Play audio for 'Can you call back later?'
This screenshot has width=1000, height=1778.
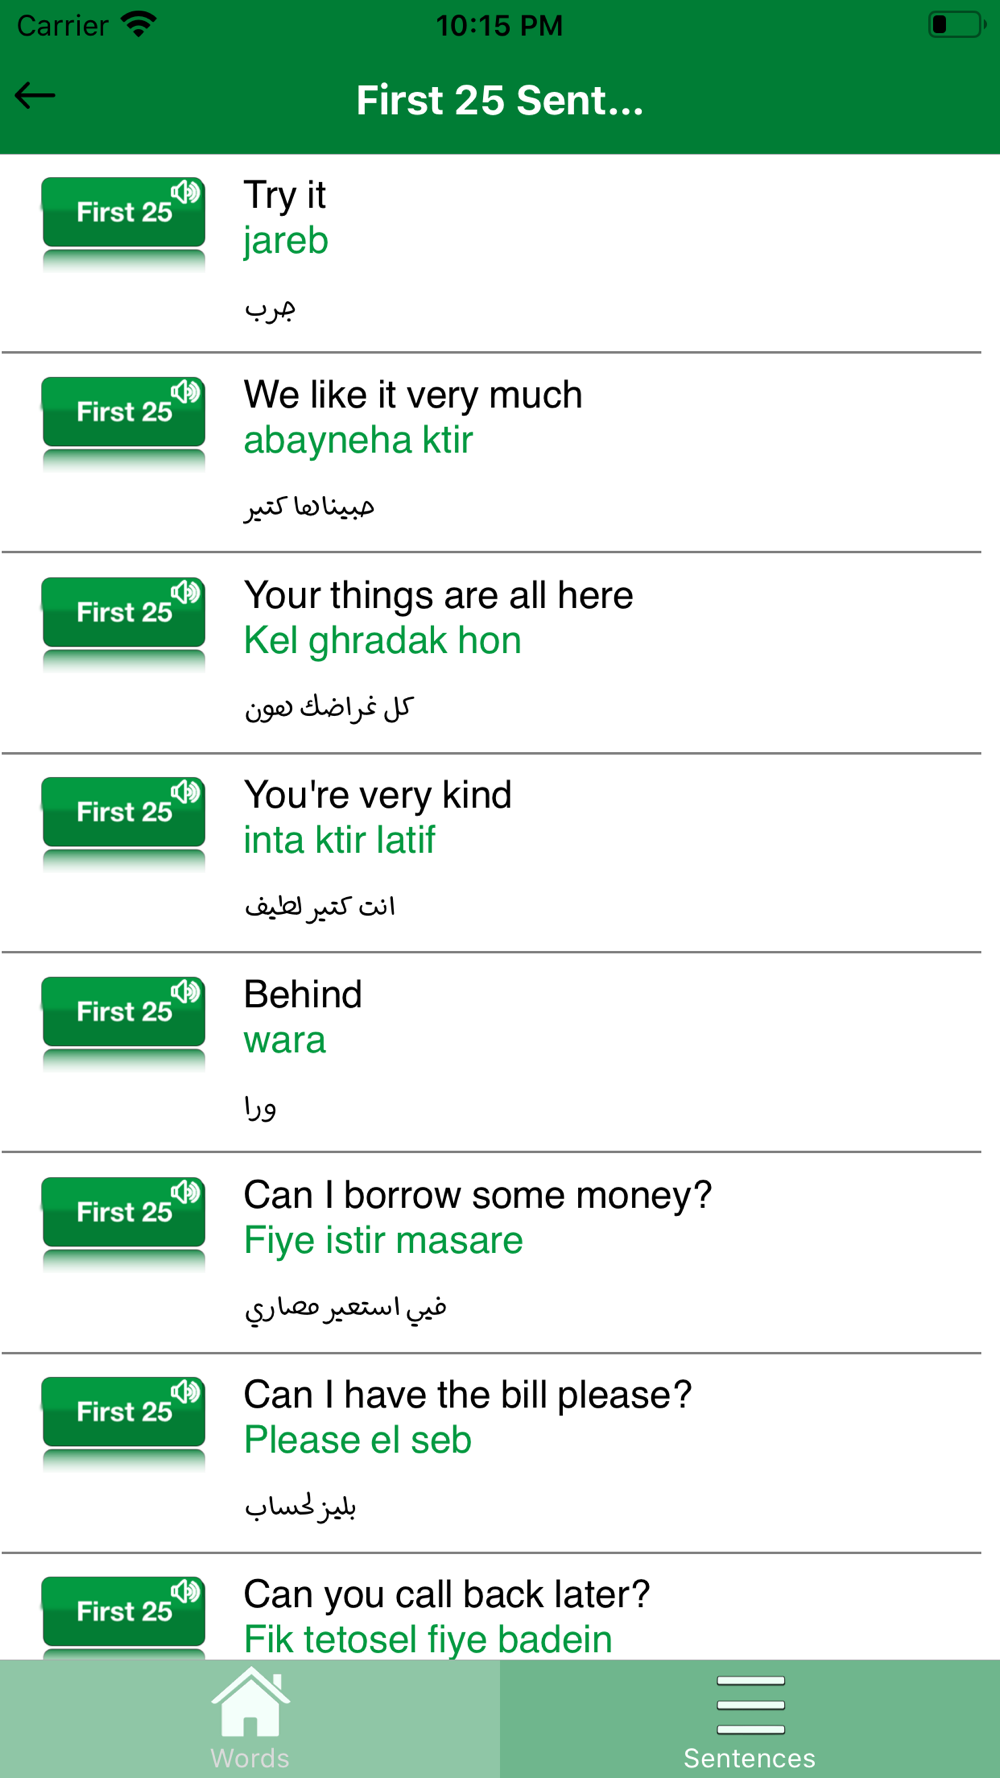click(x=124, y=1612)
